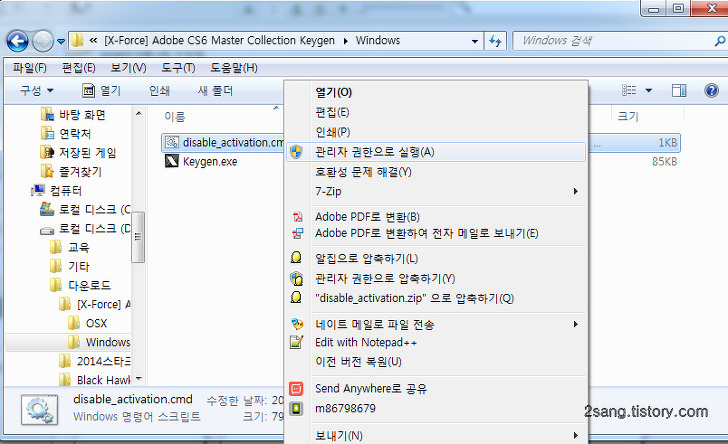The width and height of the screenshot is (728, 444).
Task: Click the Notepad++ icon
Action: tap(296, 342)
